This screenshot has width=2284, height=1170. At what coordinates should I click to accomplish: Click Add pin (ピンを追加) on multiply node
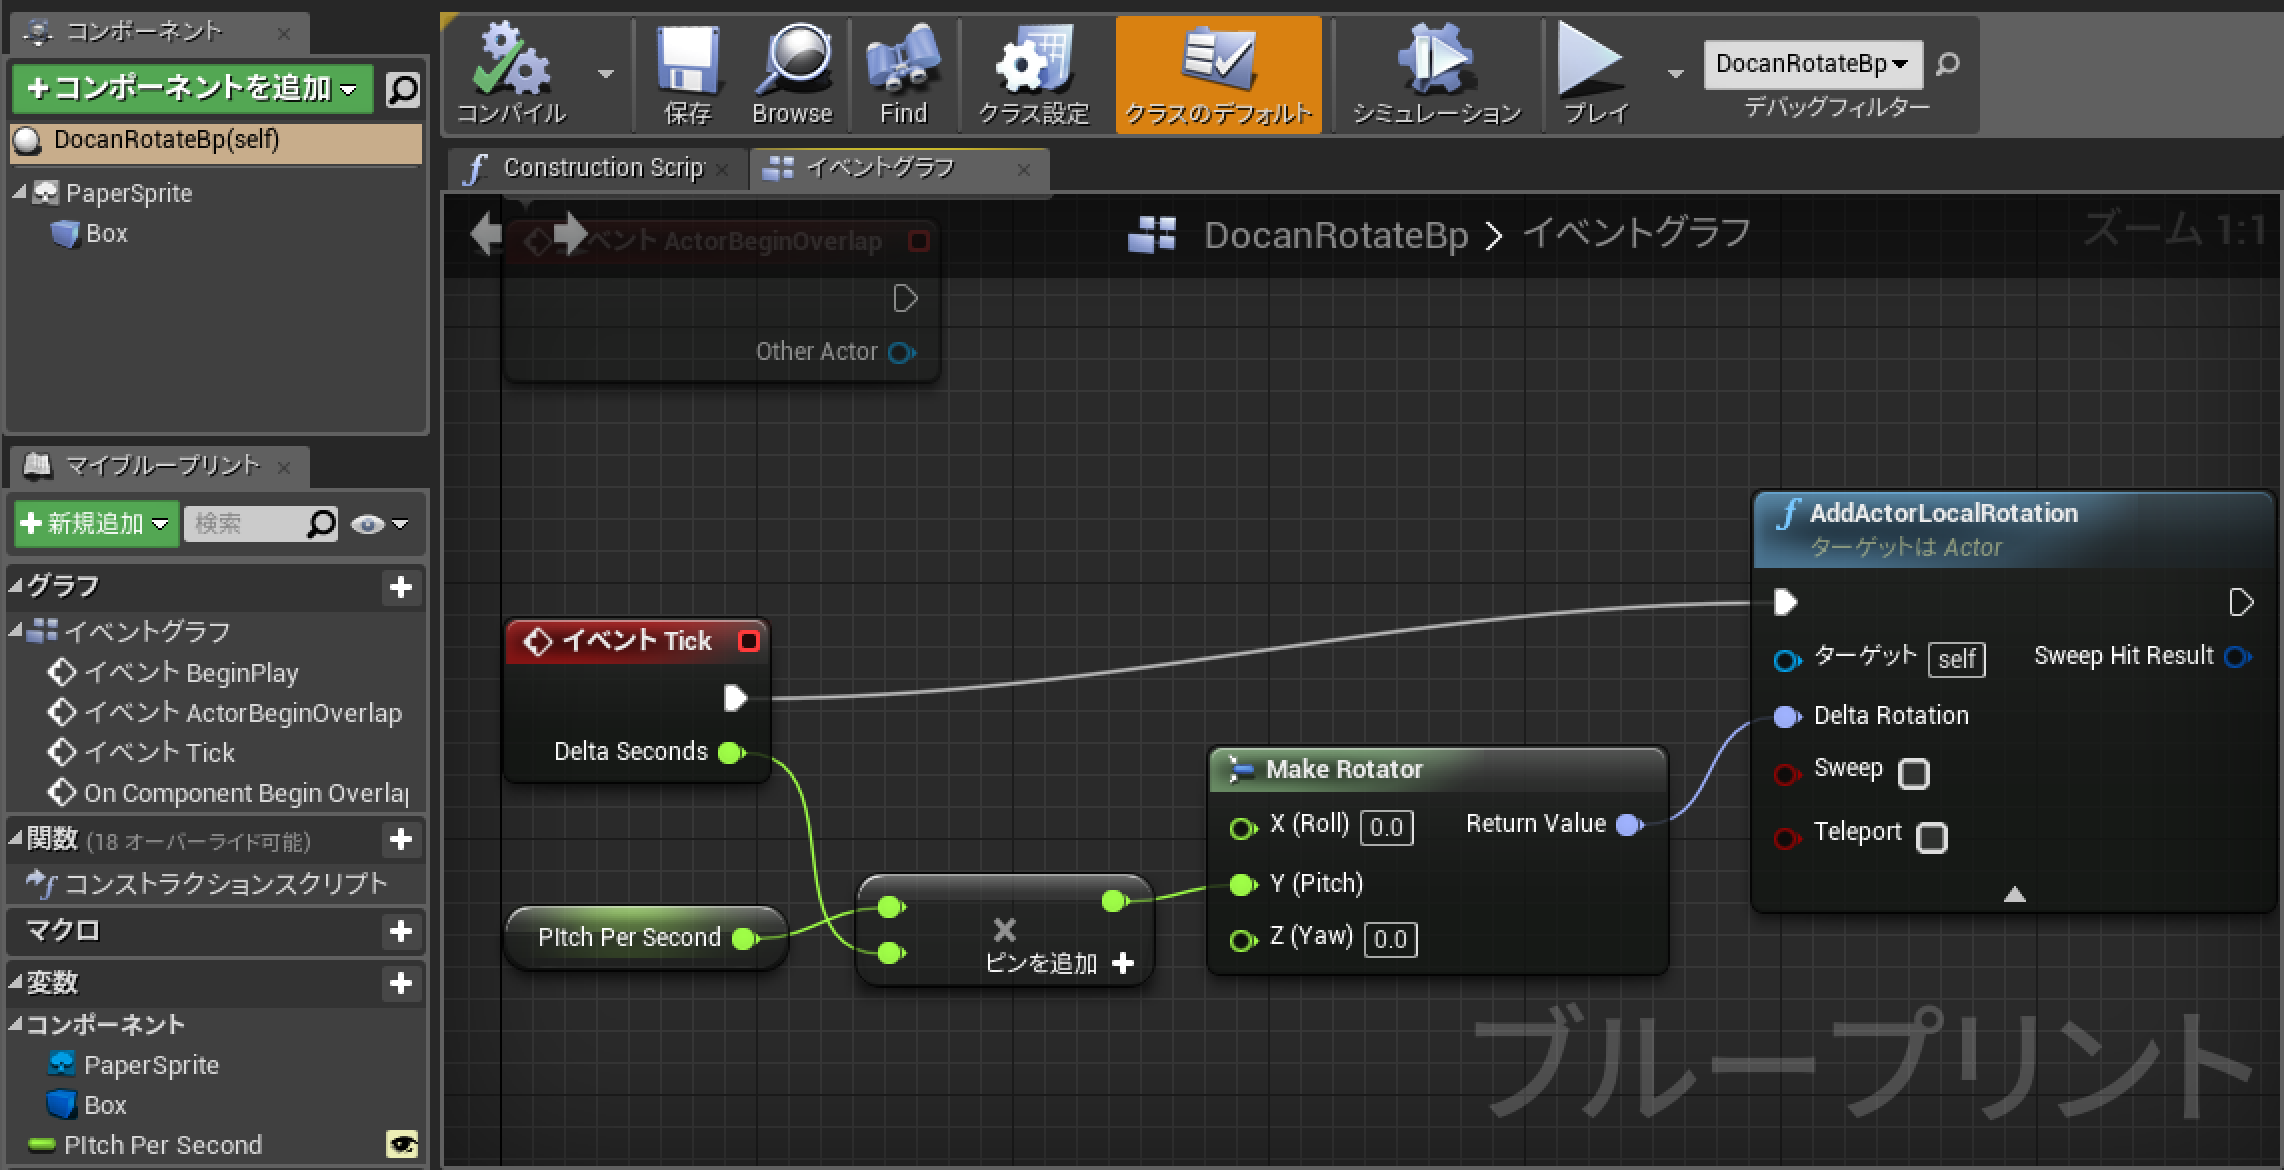coord(1060,963)
